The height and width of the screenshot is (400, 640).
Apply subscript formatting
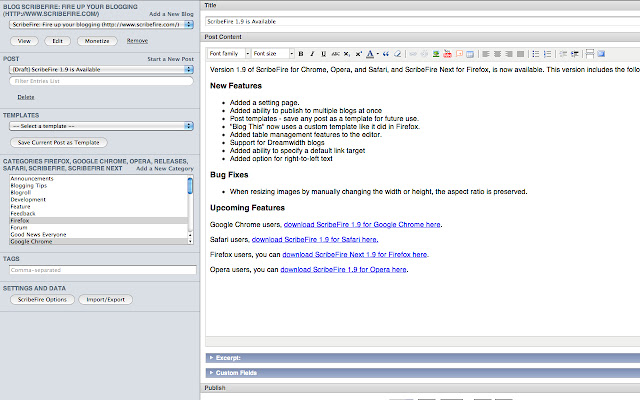[x=347, y=54]
